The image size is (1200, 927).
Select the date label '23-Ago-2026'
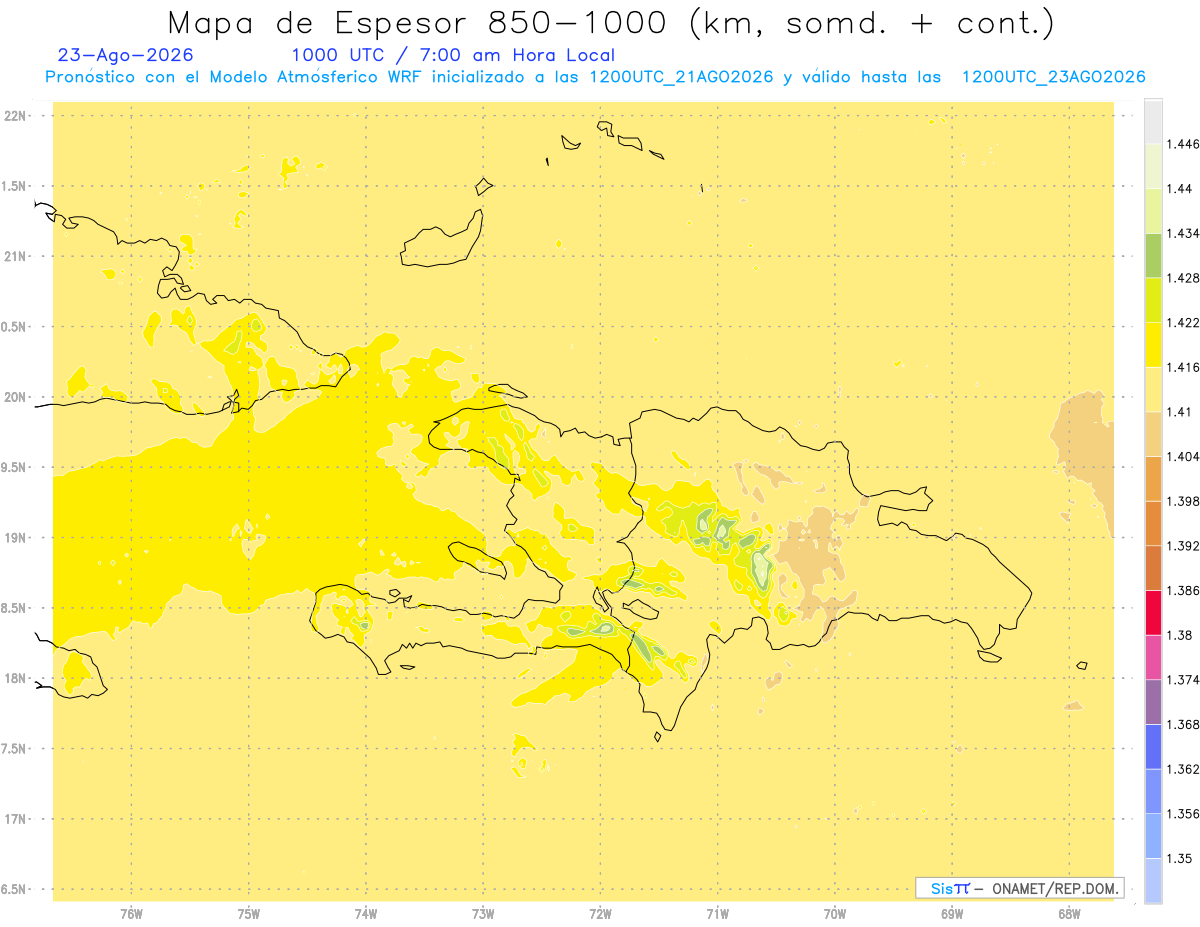(x=126, y=56)
